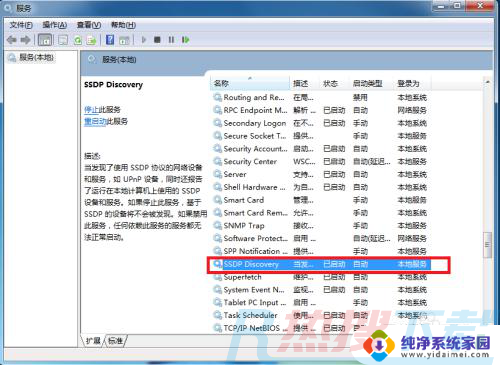The height and width of the screenshot is (365, 500).
Task: Click gear icon beside Secondary Logon
Action: tap(218, 123)
